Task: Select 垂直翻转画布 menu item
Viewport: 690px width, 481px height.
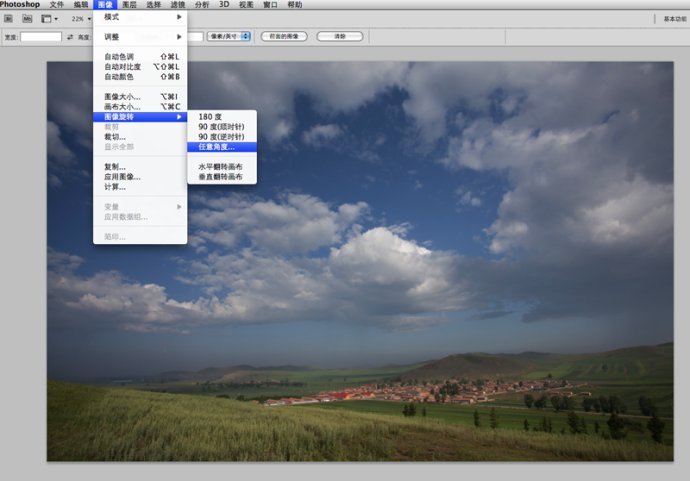Action: click(x=222, y=176)
